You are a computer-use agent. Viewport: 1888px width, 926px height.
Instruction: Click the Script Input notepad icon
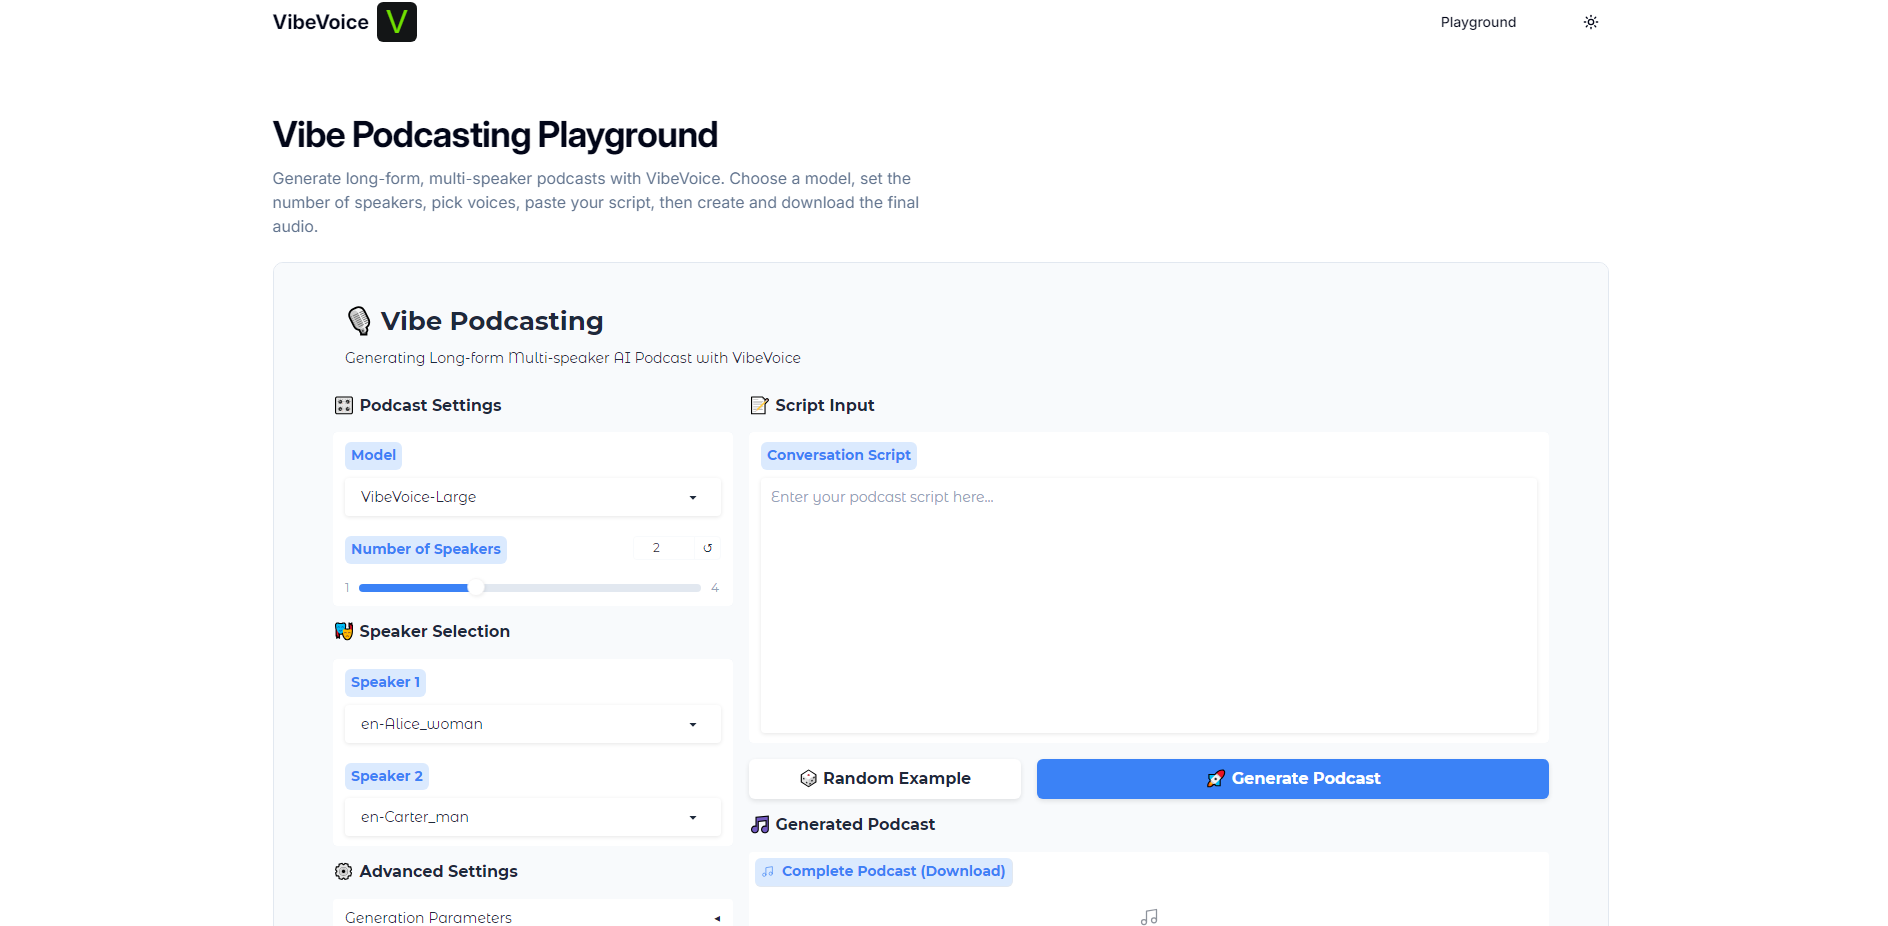759,405
